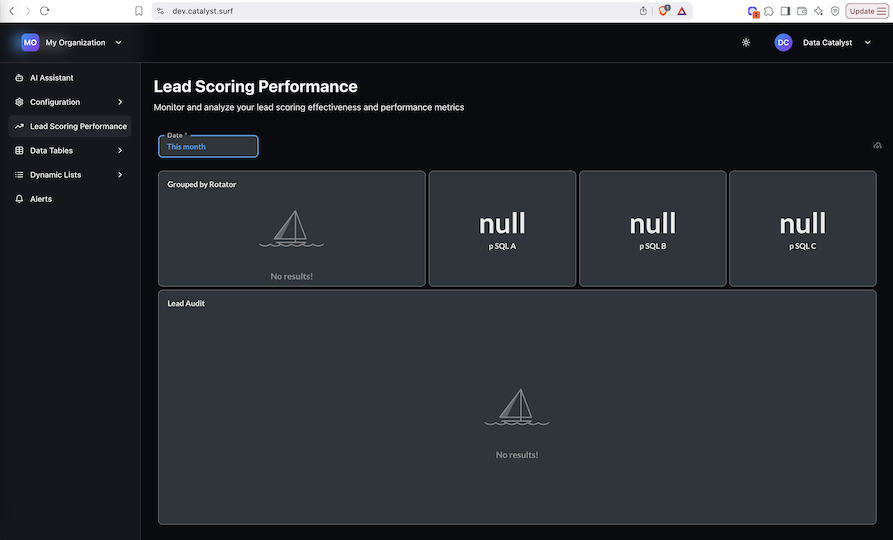Open the Brave wallet icon
This screenshot has width=893, height=540.
click(802, 11)
